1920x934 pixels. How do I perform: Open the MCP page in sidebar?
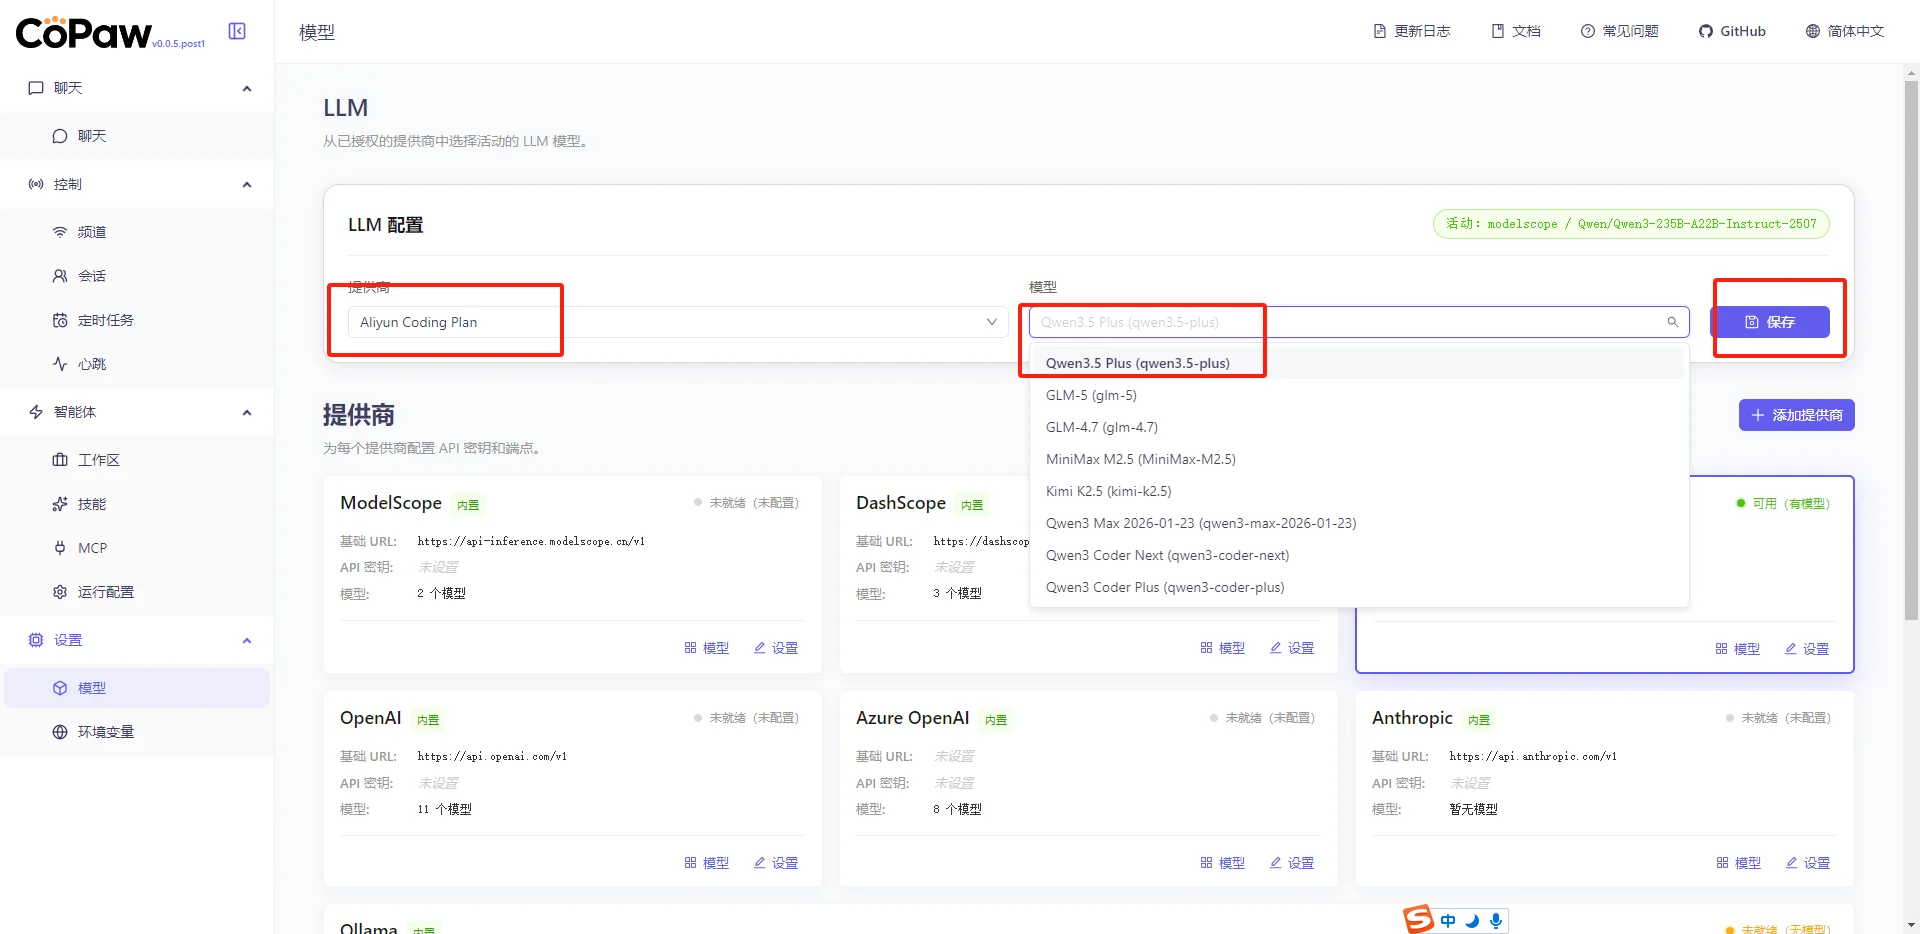[x=92, y=548]
